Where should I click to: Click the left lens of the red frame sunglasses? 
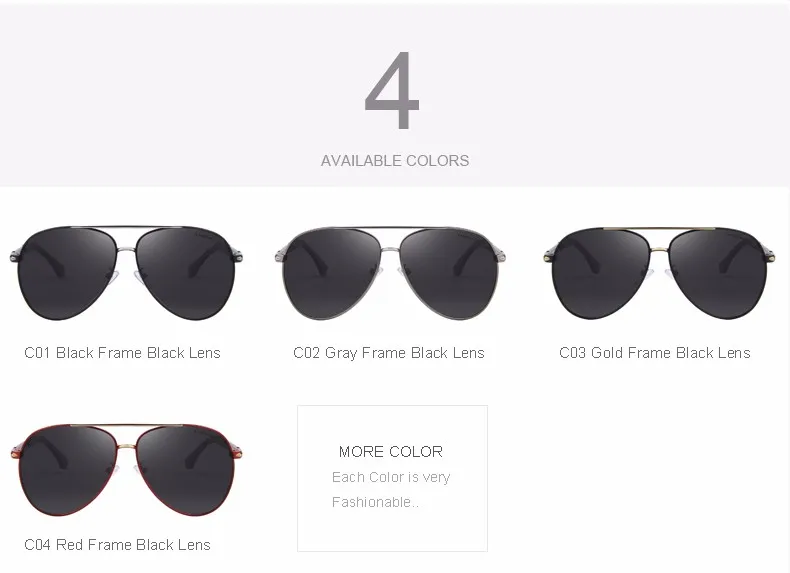tap(68, 471)
